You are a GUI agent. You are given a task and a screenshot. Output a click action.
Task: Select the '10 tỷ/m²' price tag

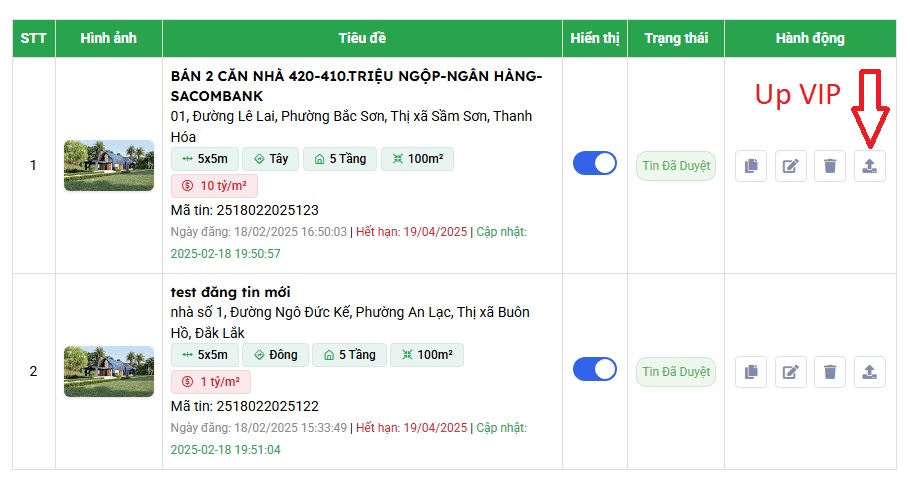[215, 185]
